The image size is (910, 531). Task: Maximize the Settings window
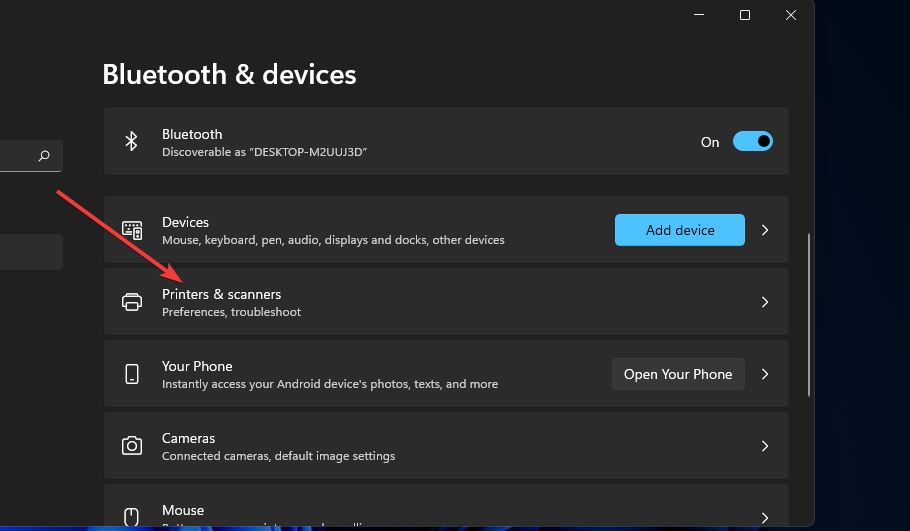[745, 15]
